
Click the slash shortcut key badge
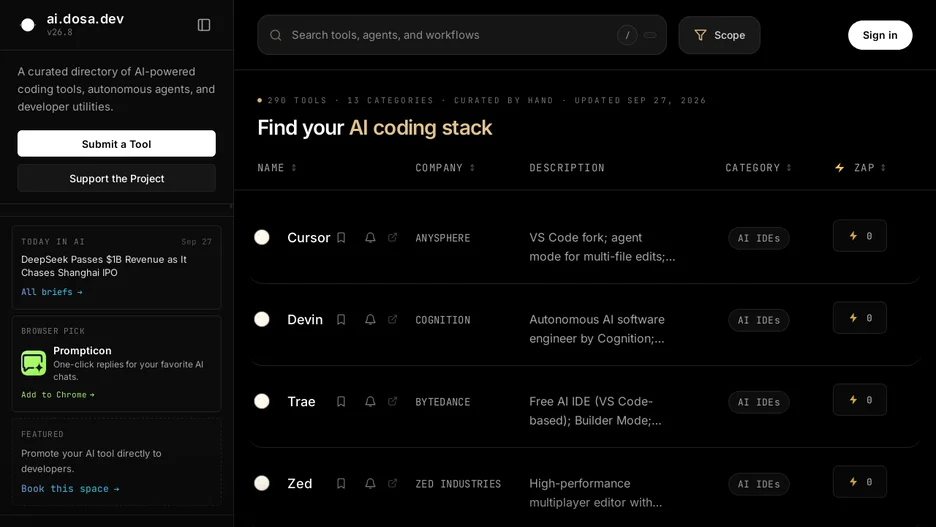[x=627, y=35]
